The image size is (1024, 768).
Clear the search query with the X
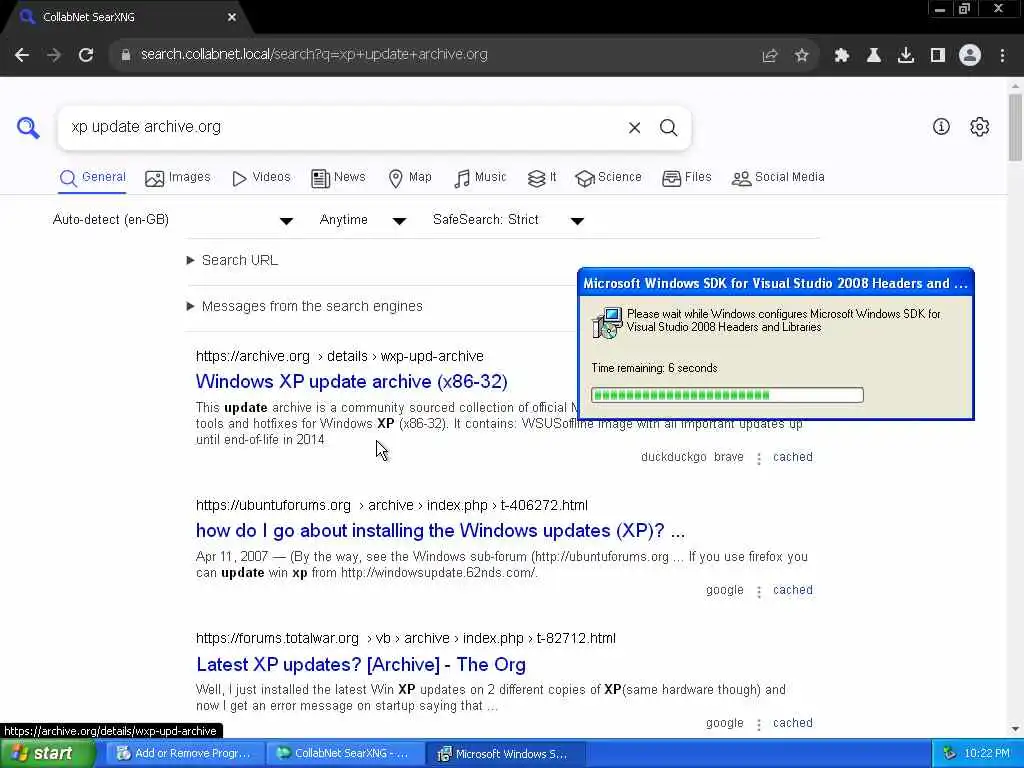tap(634, 127)
